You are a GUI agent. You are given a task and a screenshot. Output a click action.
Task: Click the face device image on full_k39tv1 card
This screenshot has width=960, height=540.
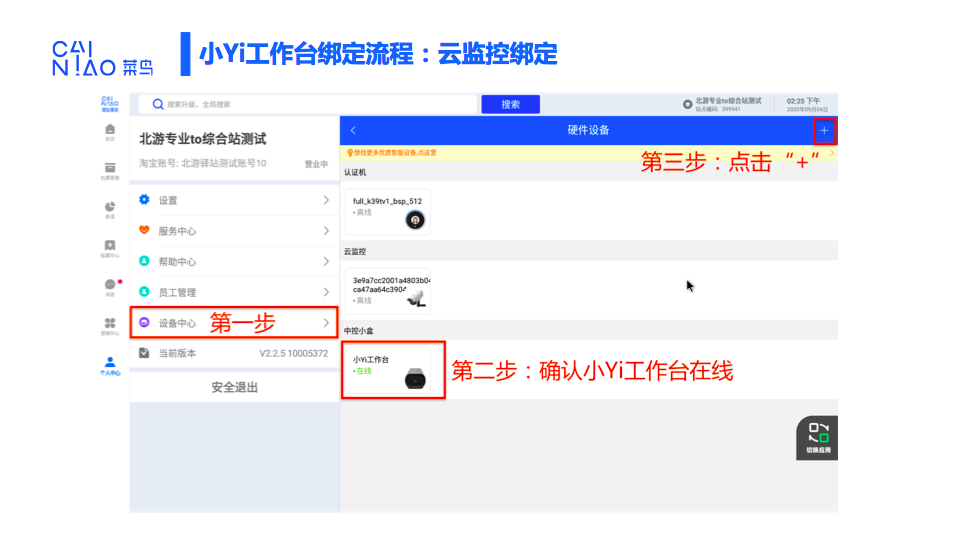click(415, 220)
